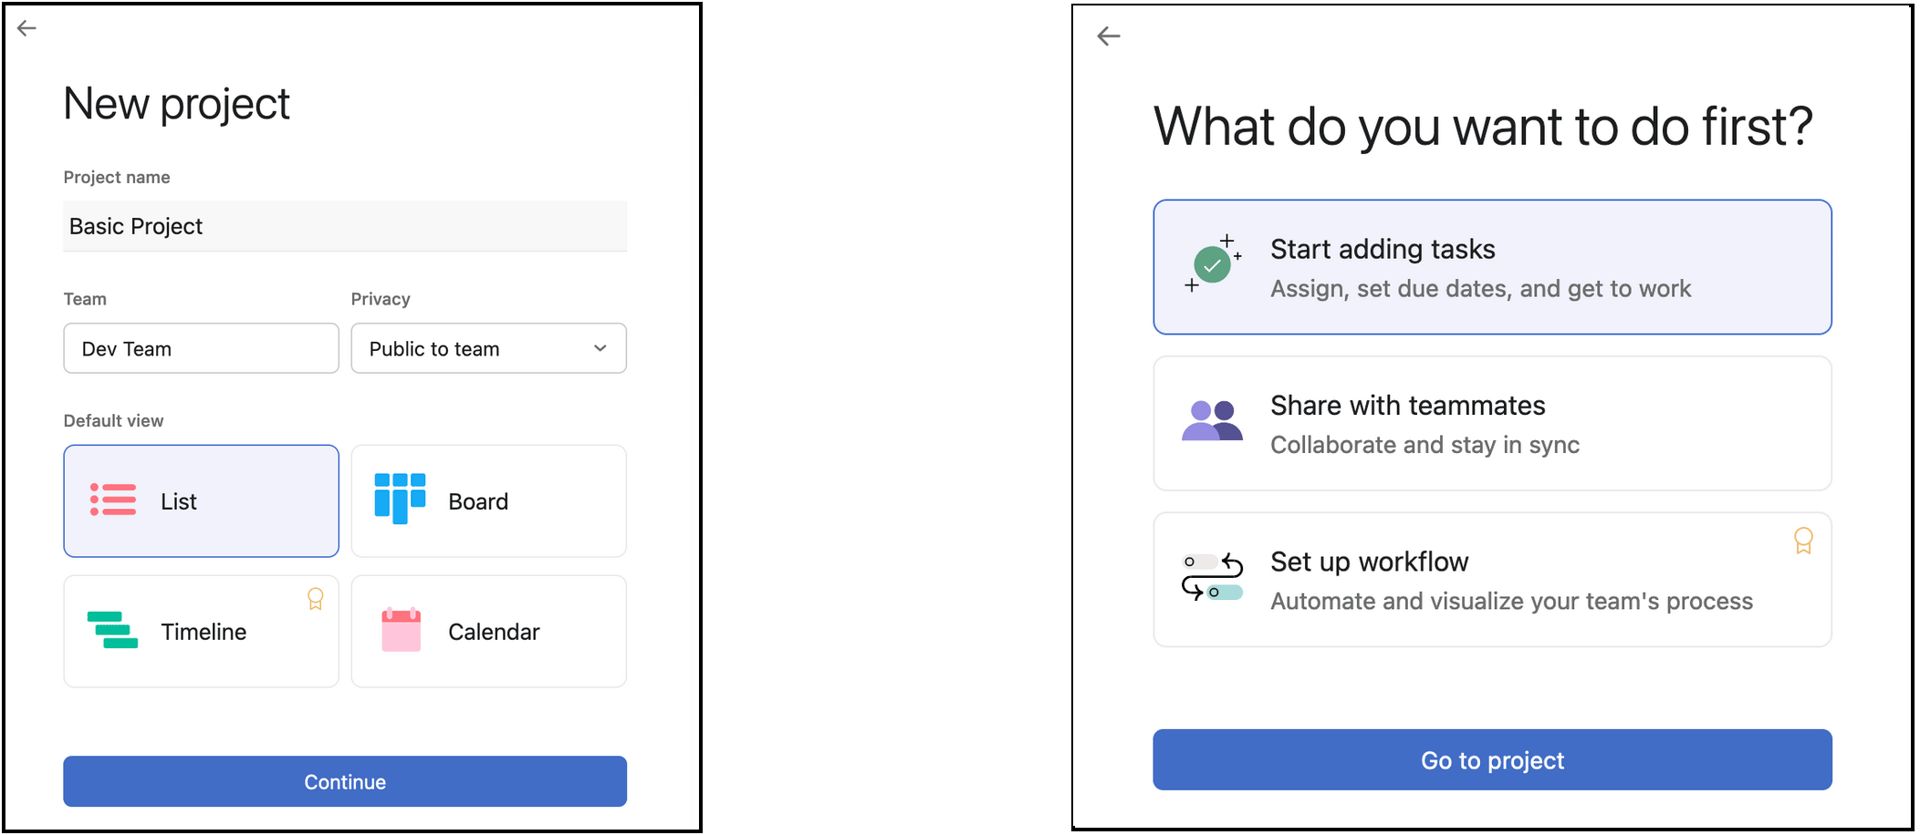
Task: Click premium badge on Set up workflow card
Action: tap(1803, 541)
